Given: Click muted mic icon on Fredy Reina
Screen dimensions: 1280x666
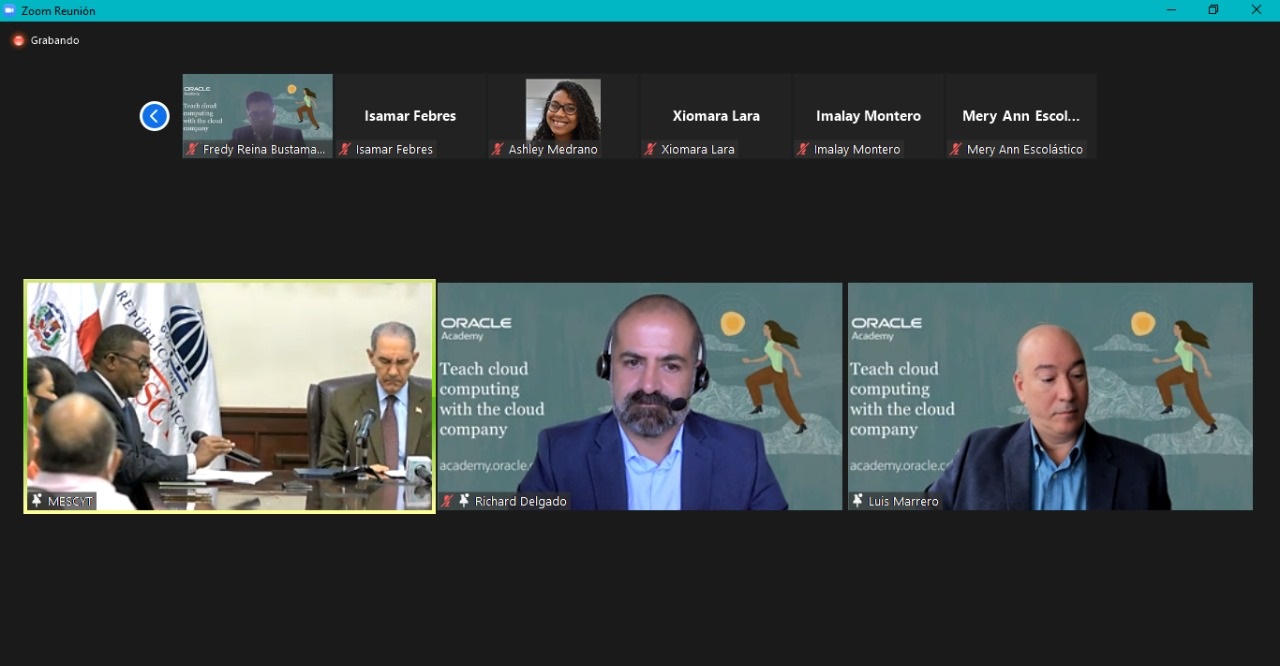Looking at the screenshot, I should point(192,149).
